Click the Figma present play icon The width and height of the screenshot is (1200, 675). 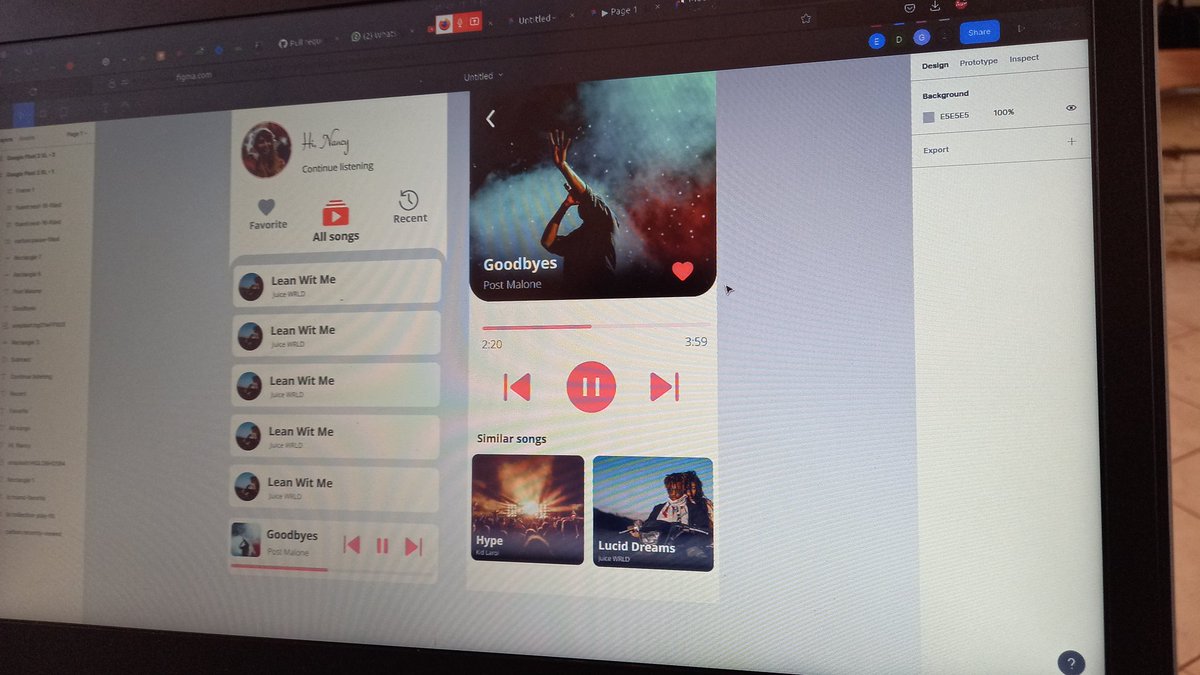pos(1021,29)
